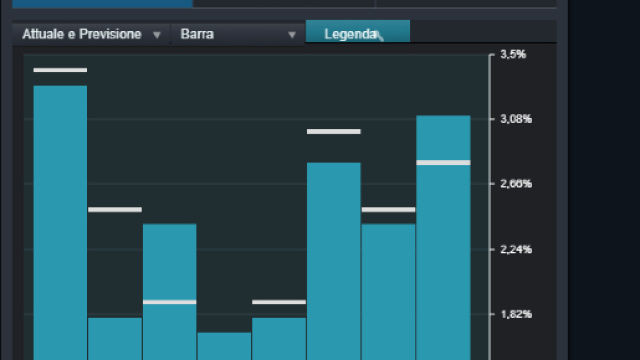Image resolution: width=640 pixels, height=360 pixels.
Task: Select the last bar reaching 3,08%
Action: (x=443, y=238)
